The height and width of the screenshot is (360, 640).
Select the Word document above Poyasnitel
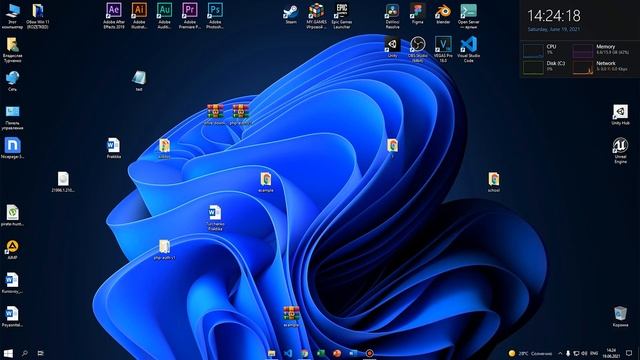point(12,283)
